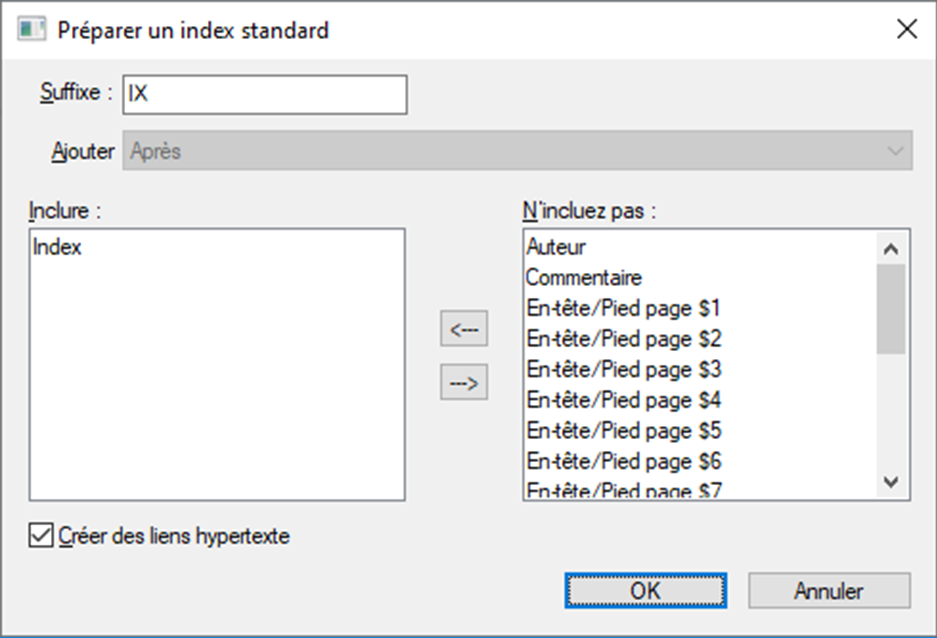The image size is (937, 638).
Task: Select Auteur in the exclusion list
Action: [600, 247]
